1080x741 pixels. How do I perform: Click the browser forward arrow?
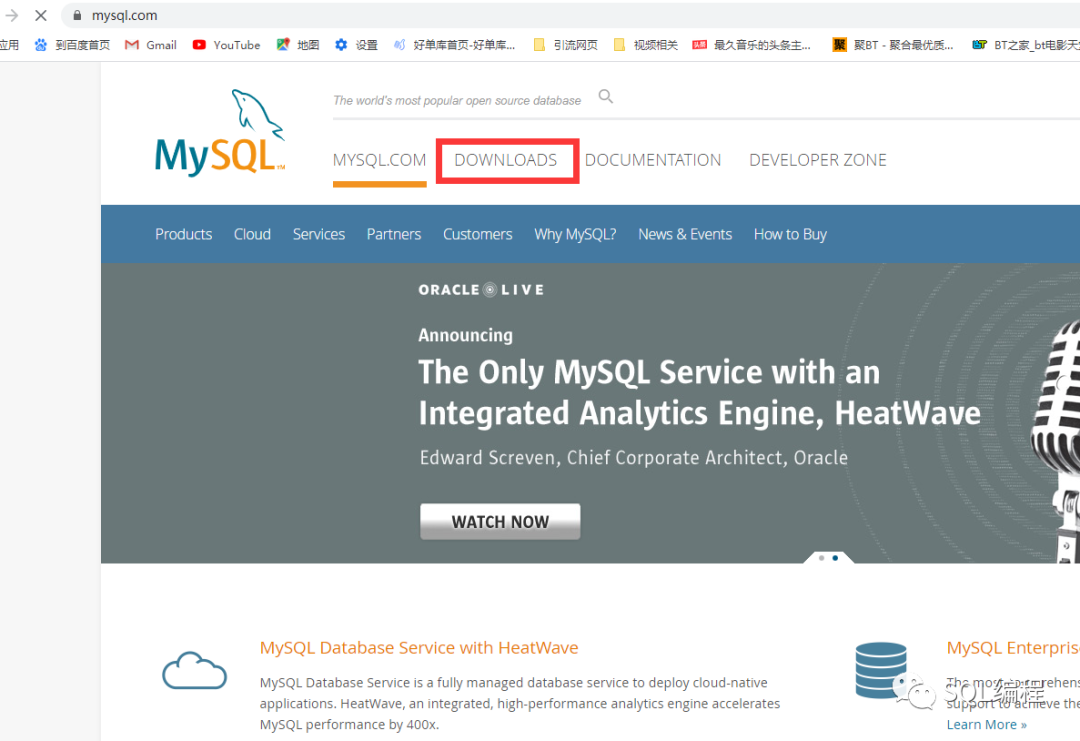12,15
